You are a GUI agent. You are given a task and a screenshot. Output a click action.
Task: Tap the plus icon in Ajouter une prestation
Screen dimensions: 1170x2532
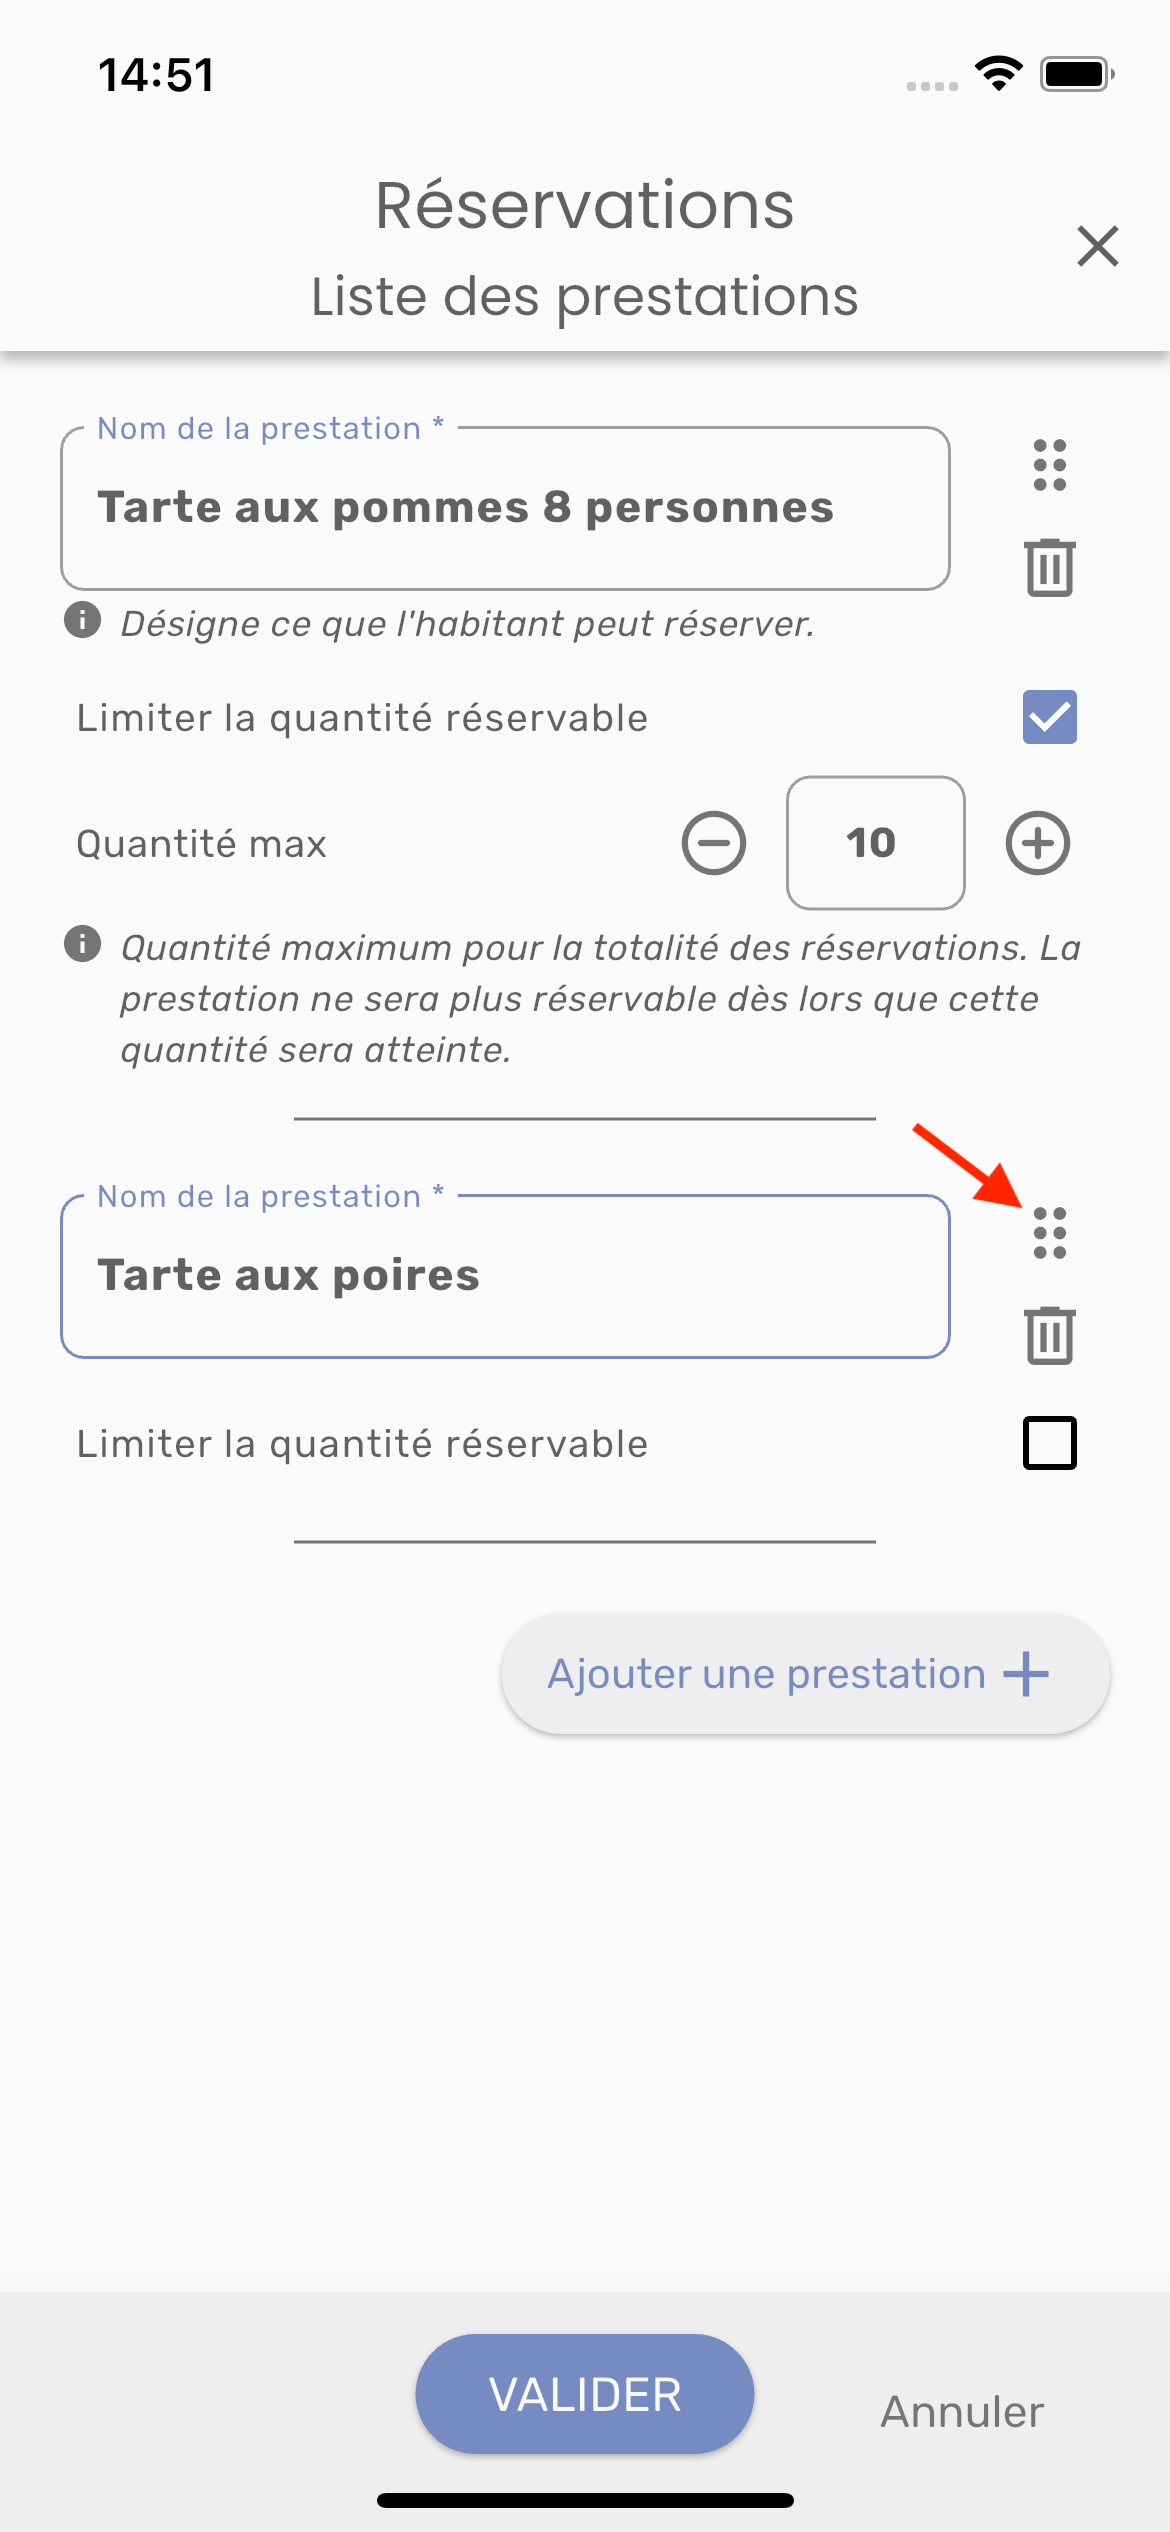[x=1026, y=1674]
